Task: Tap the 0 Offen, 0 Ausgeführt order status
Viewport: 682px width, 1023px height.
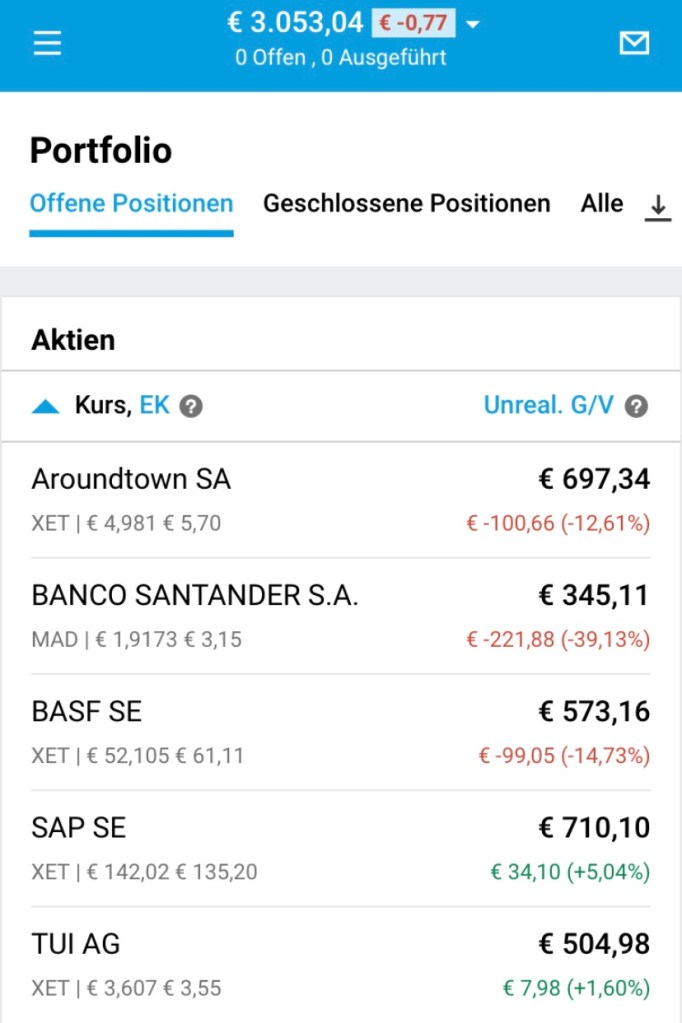Action: pyautogui.click(x=340, y=58)
